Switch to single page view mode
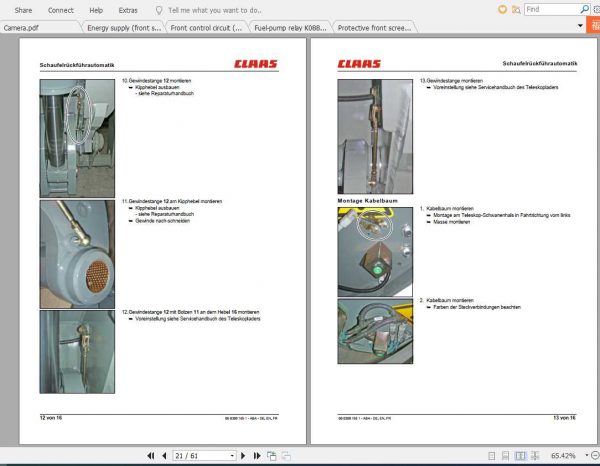This screenshot has height=466, width=600. pyautogui.click(x=489, y=456)
